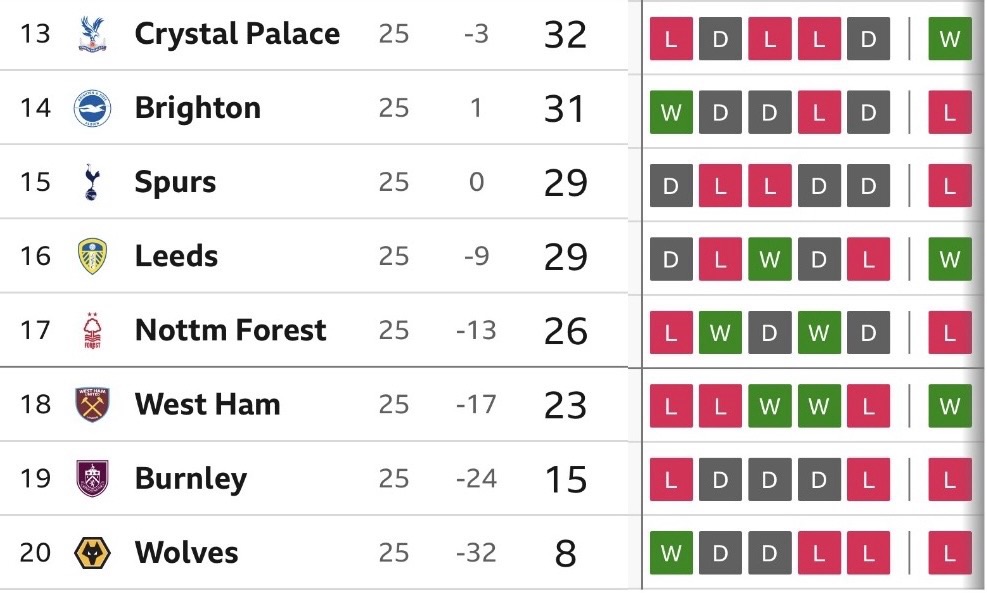The image size is (987, 593).
Task: Select Brighton's green W form badge
Action: point(671,113)
